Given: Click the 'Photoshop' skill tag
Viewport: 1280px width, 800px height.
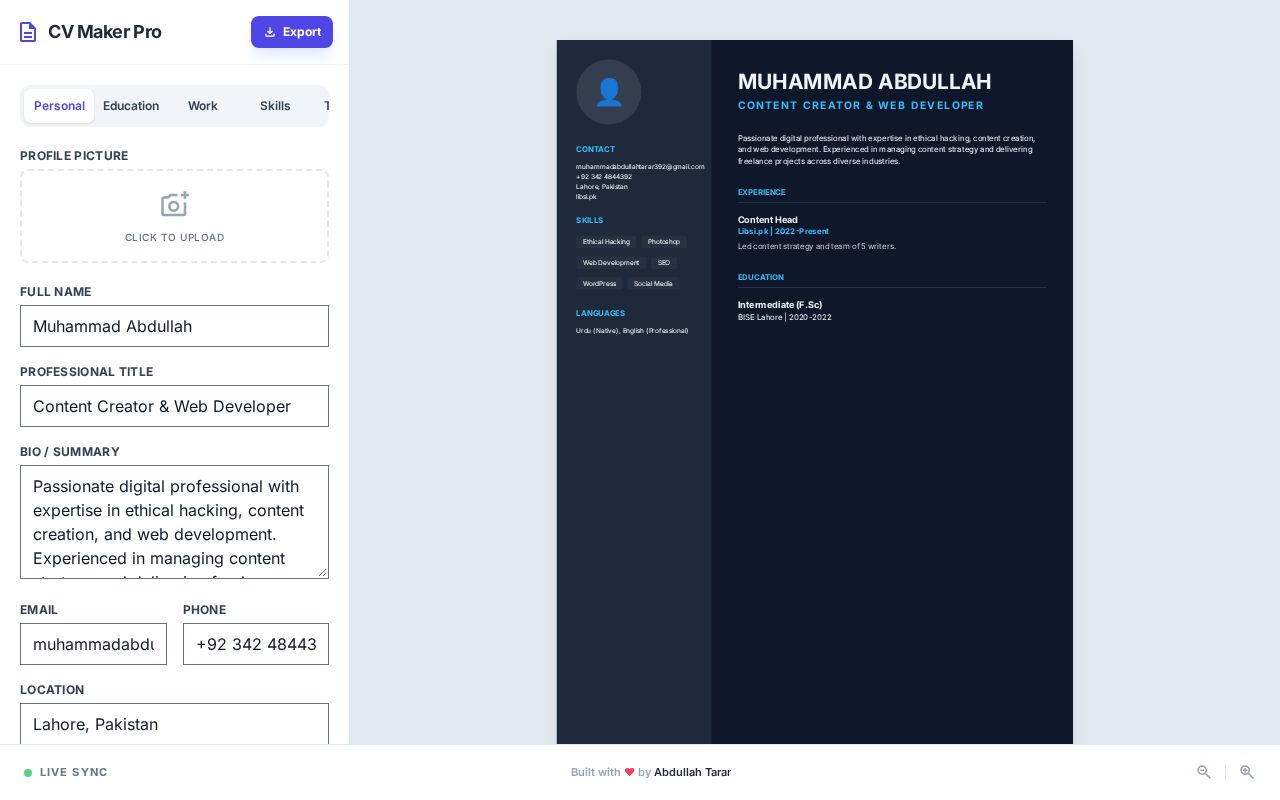Looking at the screenshot, I should pos(663,242).
